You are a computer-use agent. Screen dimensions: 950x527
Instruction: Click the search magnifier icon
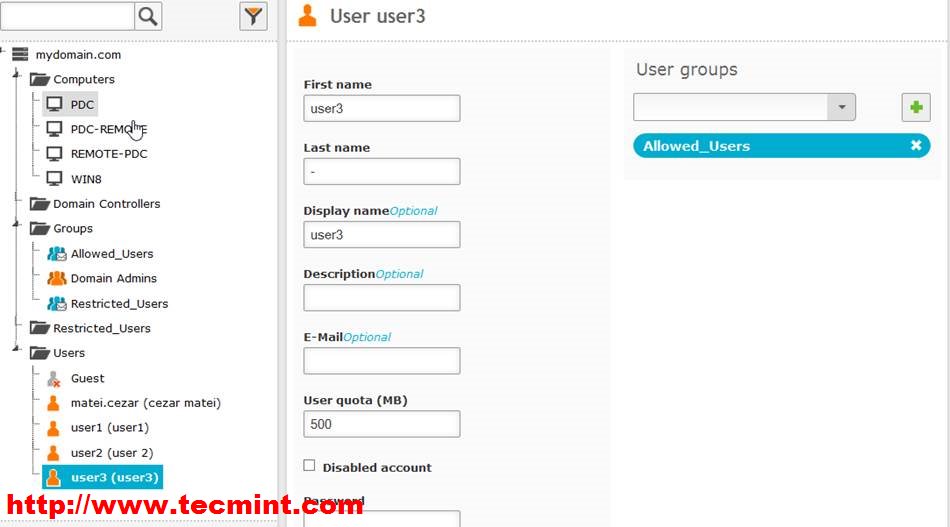(x=148, y=15)
